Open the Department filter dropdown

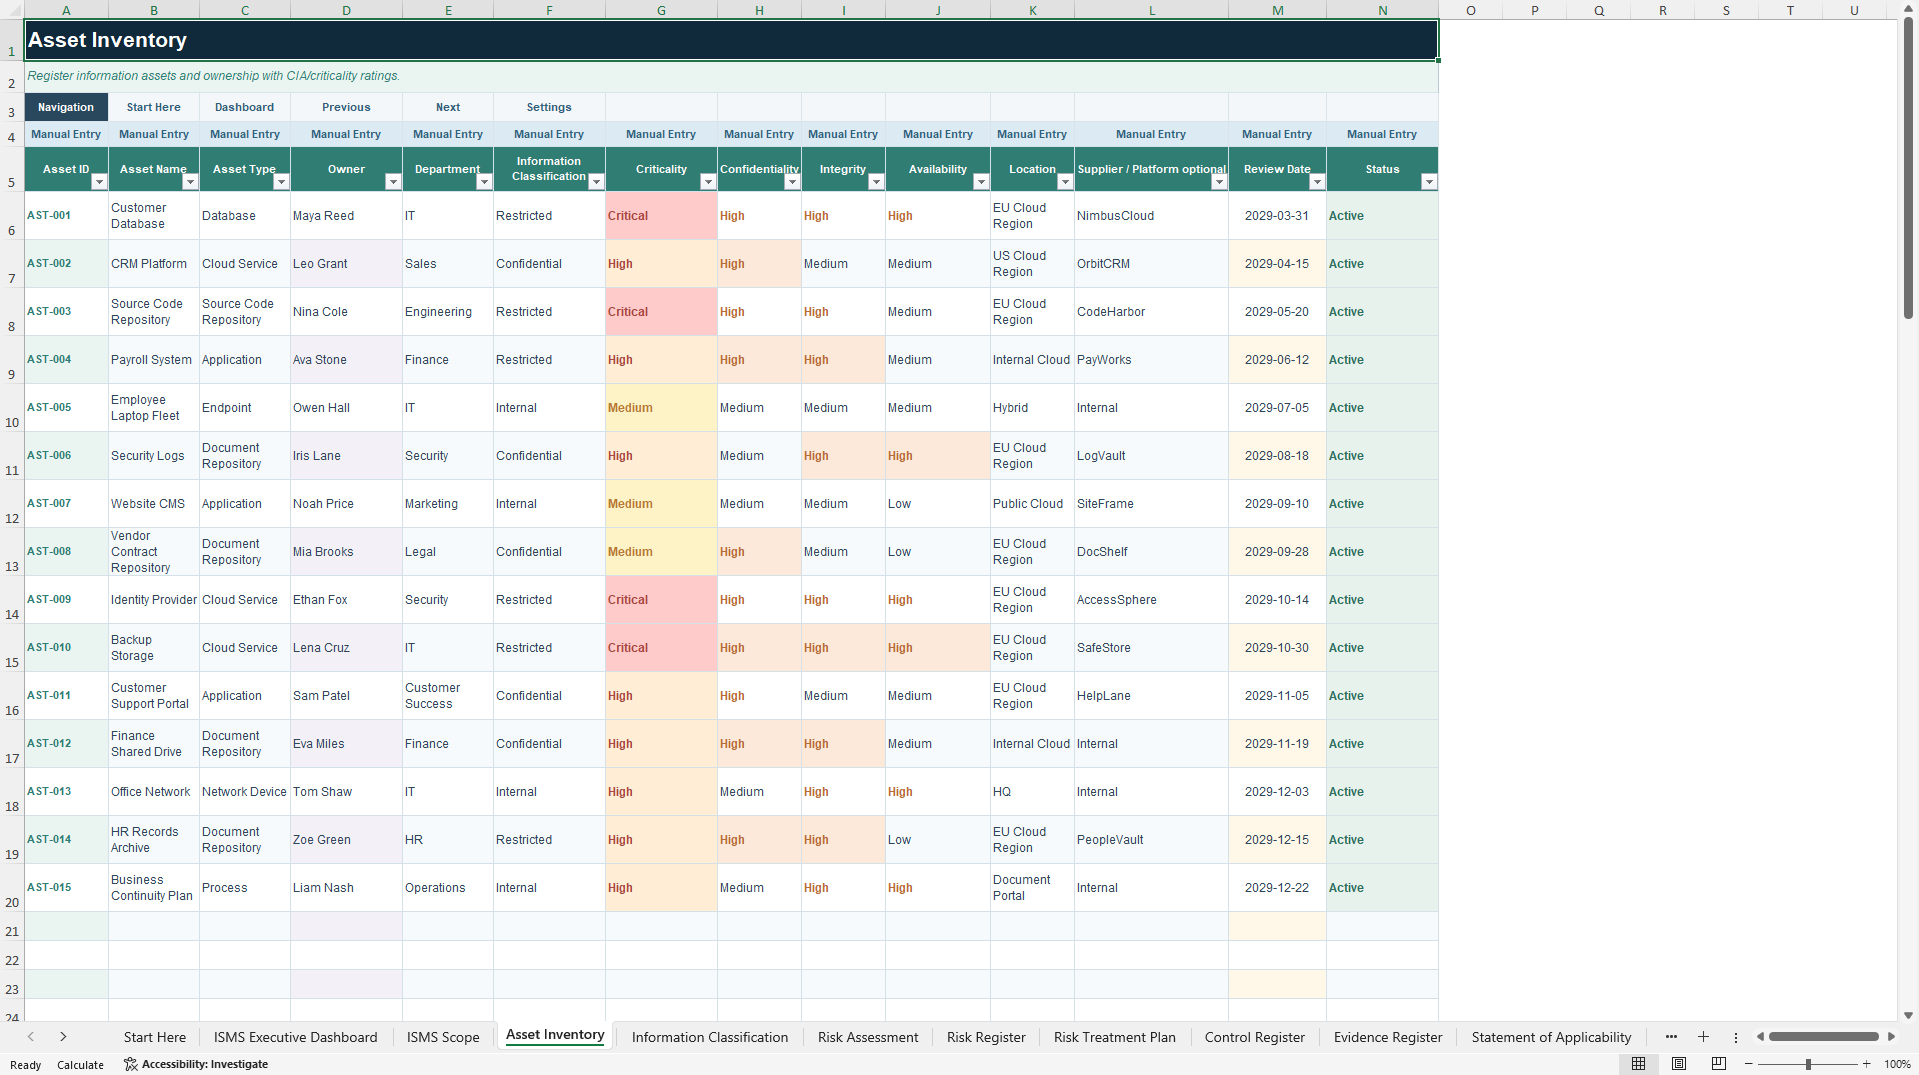(484, 182)
